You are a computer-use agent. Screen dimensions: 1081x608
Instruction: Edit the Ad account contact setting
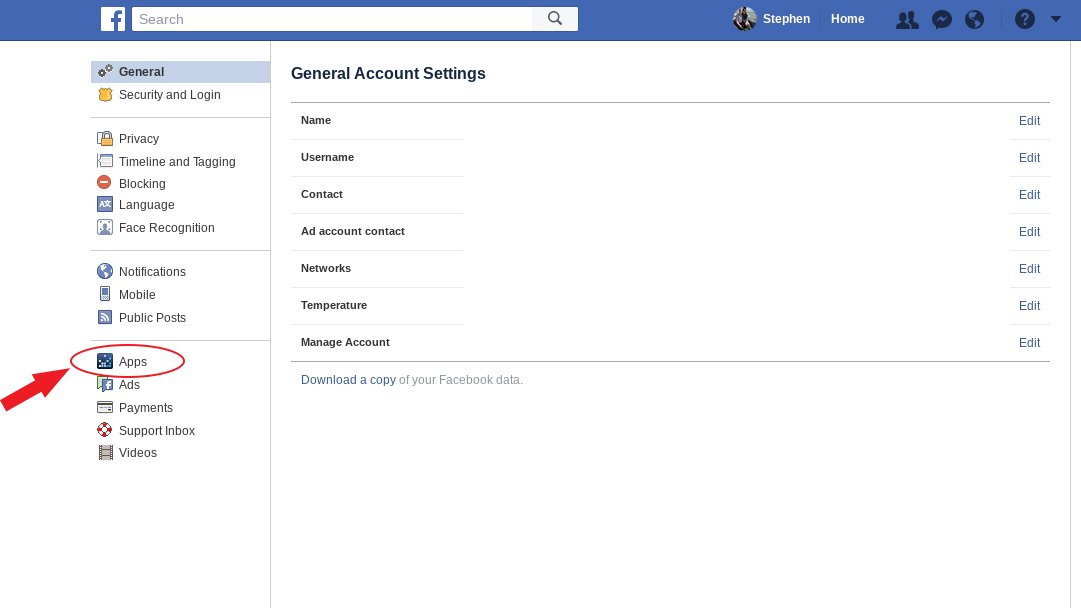click(x=1029, y=232)
